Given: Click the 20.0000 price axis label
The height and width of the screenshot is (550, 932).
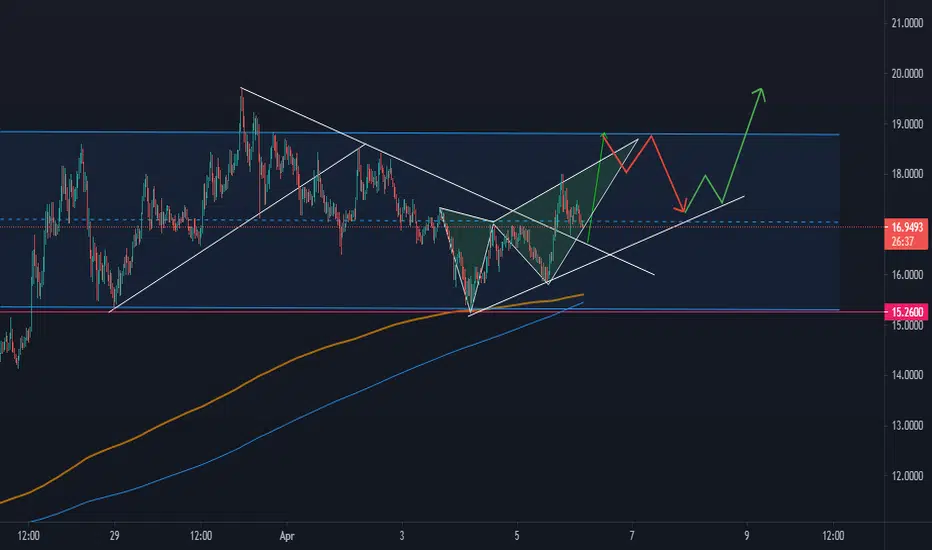Looking at the screenshot, I should (x=907, y=74).
